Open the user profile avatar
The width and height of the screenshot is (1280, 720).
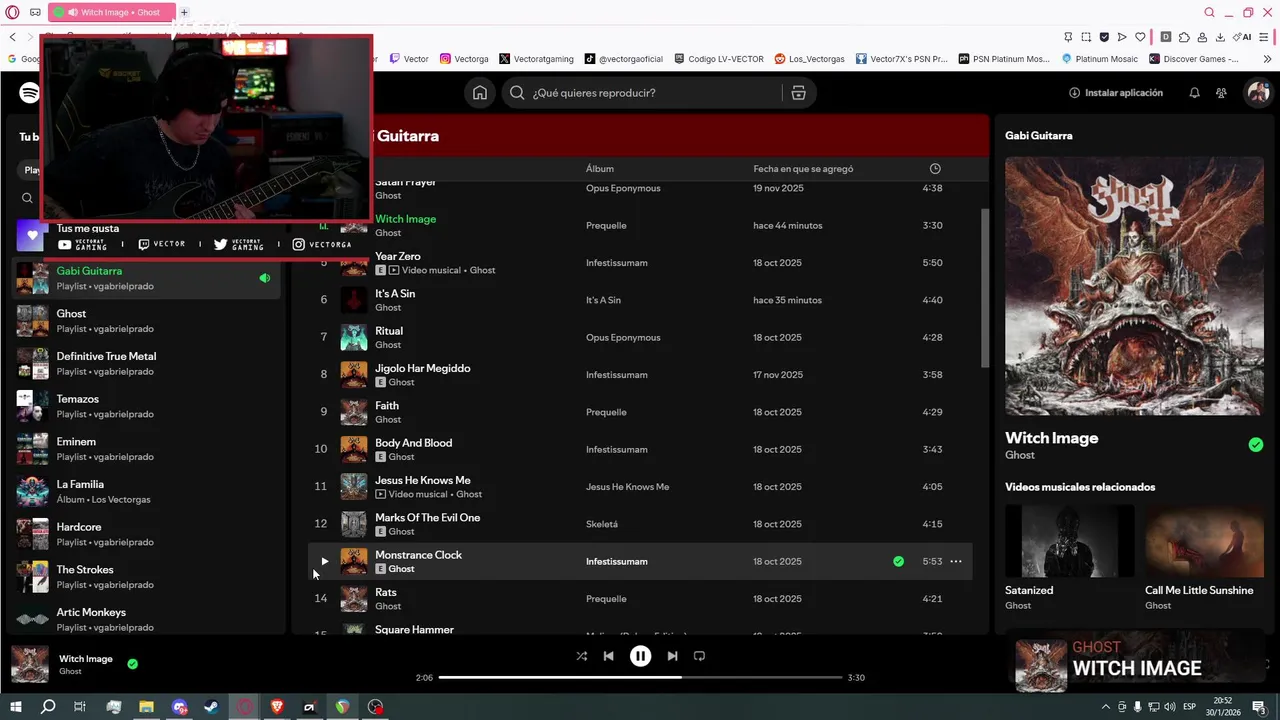(x=1257, y=93)
